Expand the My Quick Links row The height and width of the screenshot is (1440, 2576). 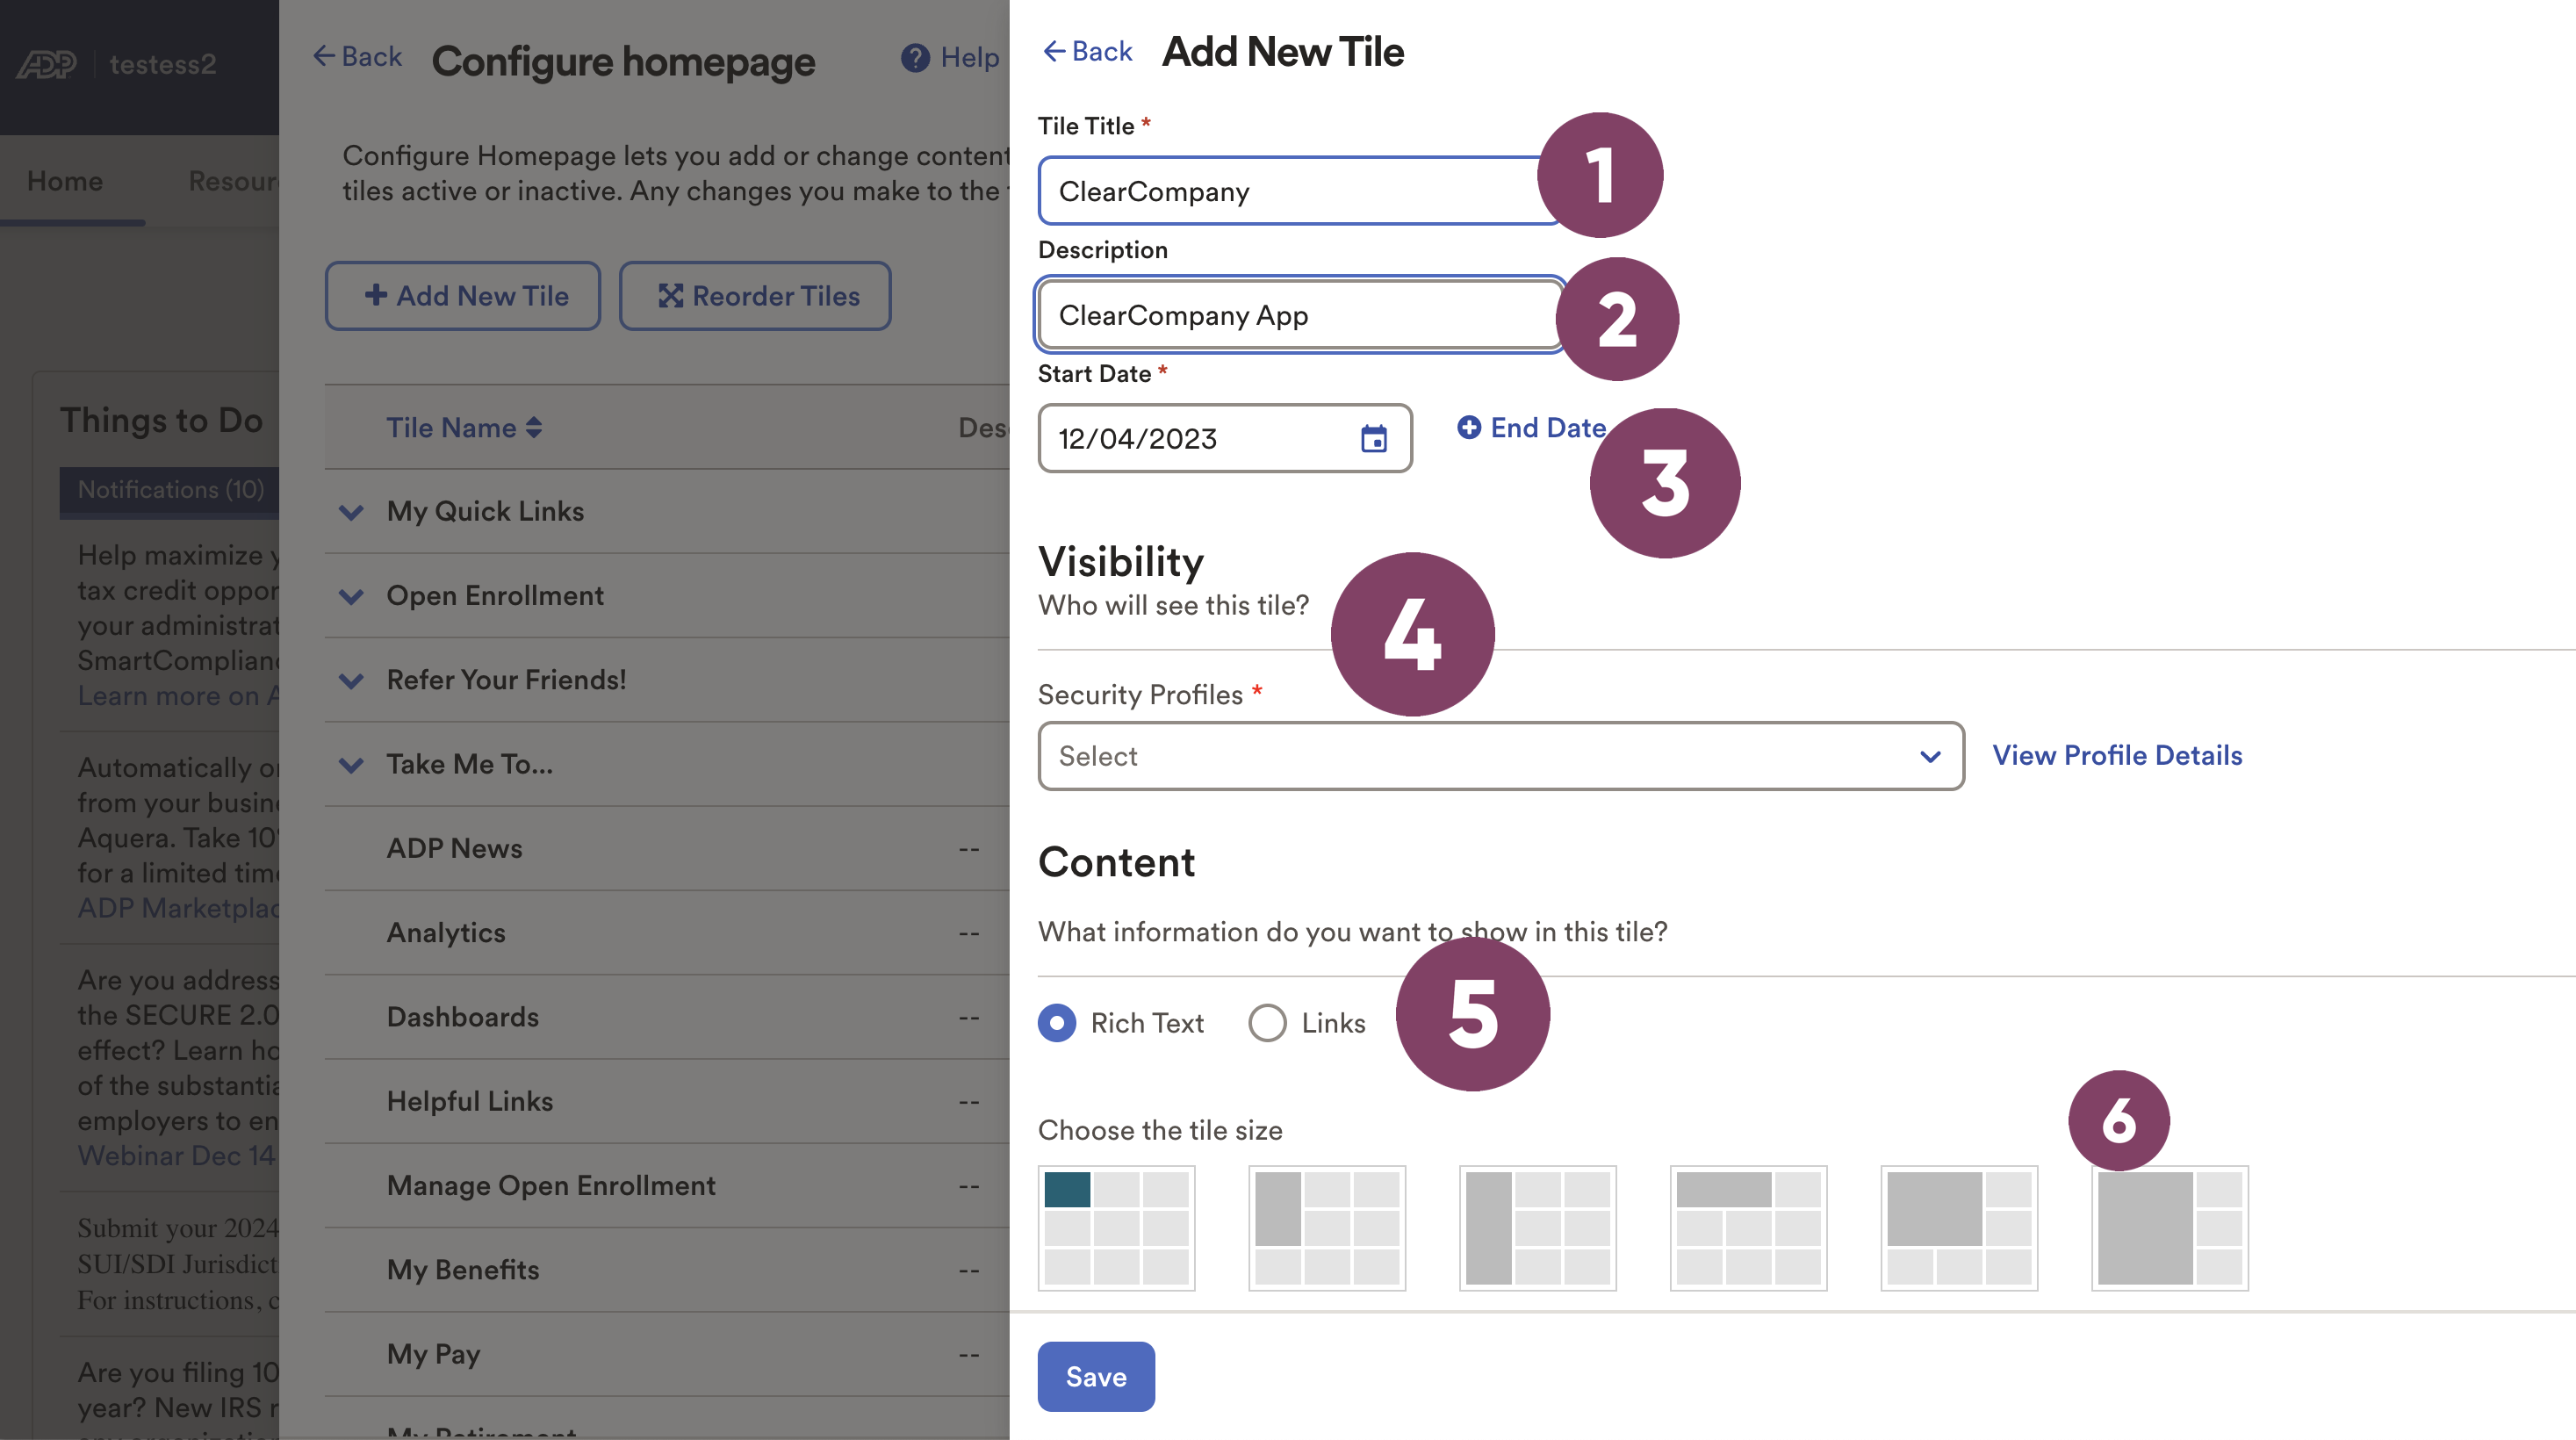pyautogui.click(x=351, y=512)
